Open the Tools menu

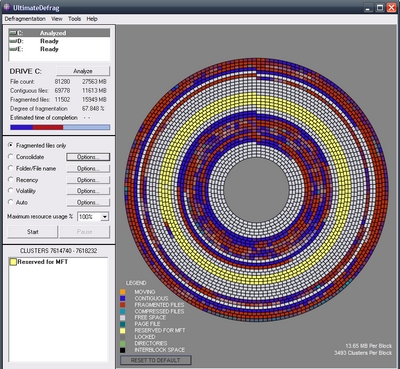[75, 19]
